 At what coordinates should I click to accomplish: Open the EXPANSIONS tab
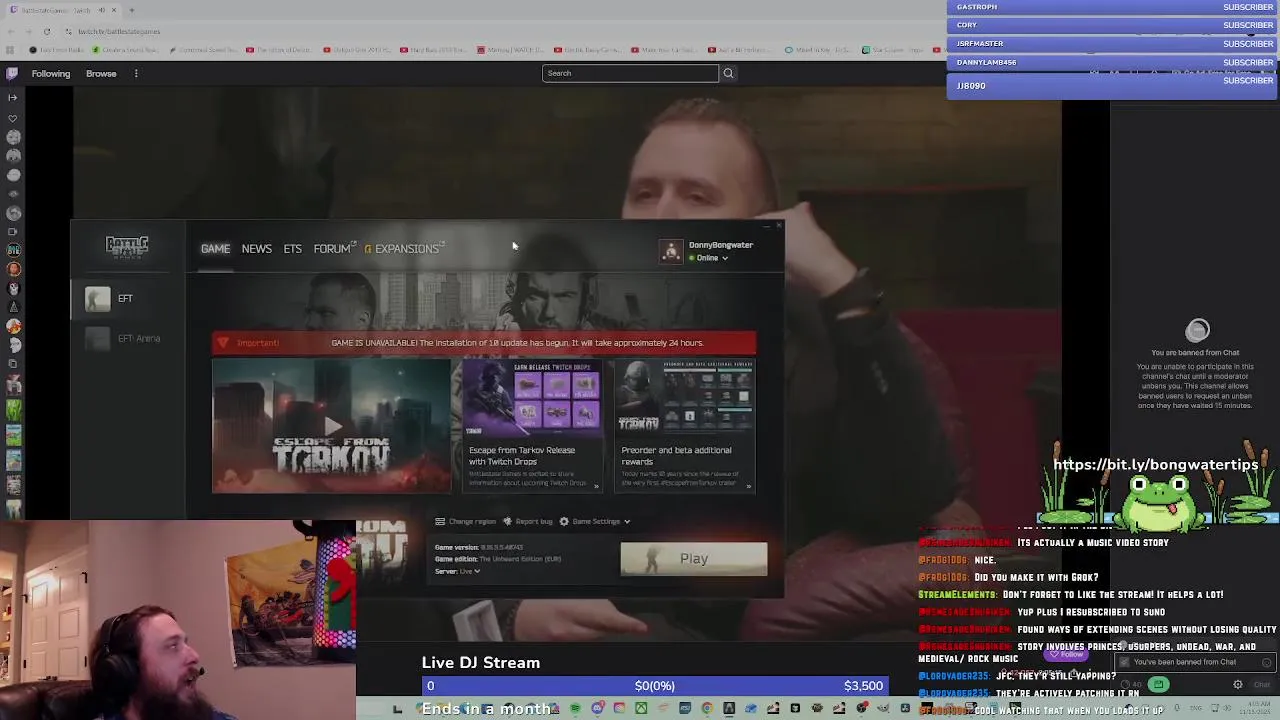click(x=406, y=249)
